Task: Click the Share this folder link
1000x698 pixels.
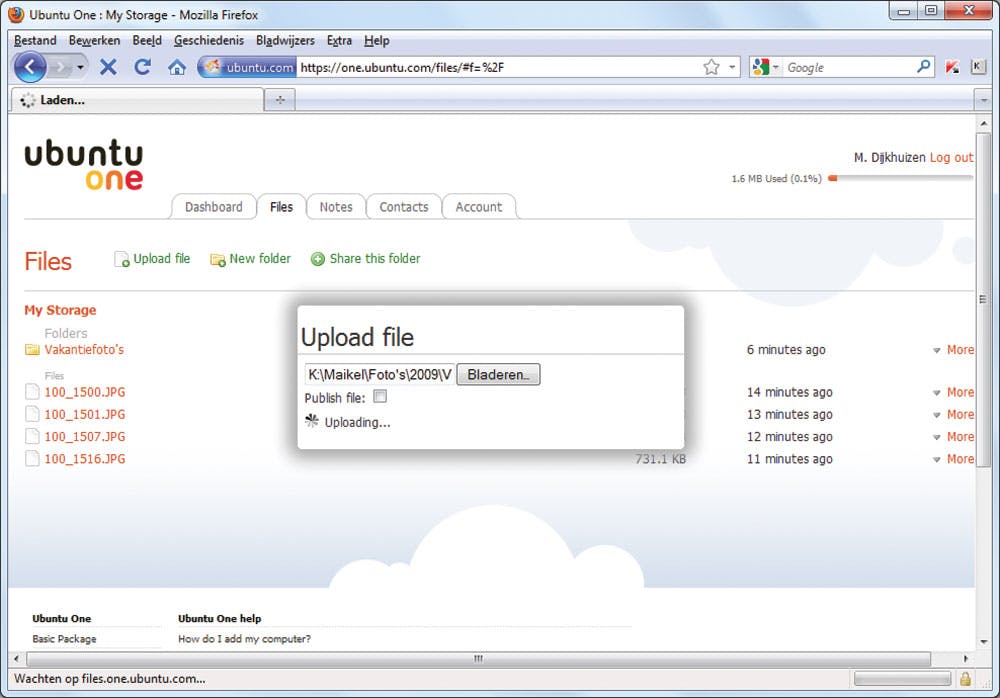Action: 375,258
